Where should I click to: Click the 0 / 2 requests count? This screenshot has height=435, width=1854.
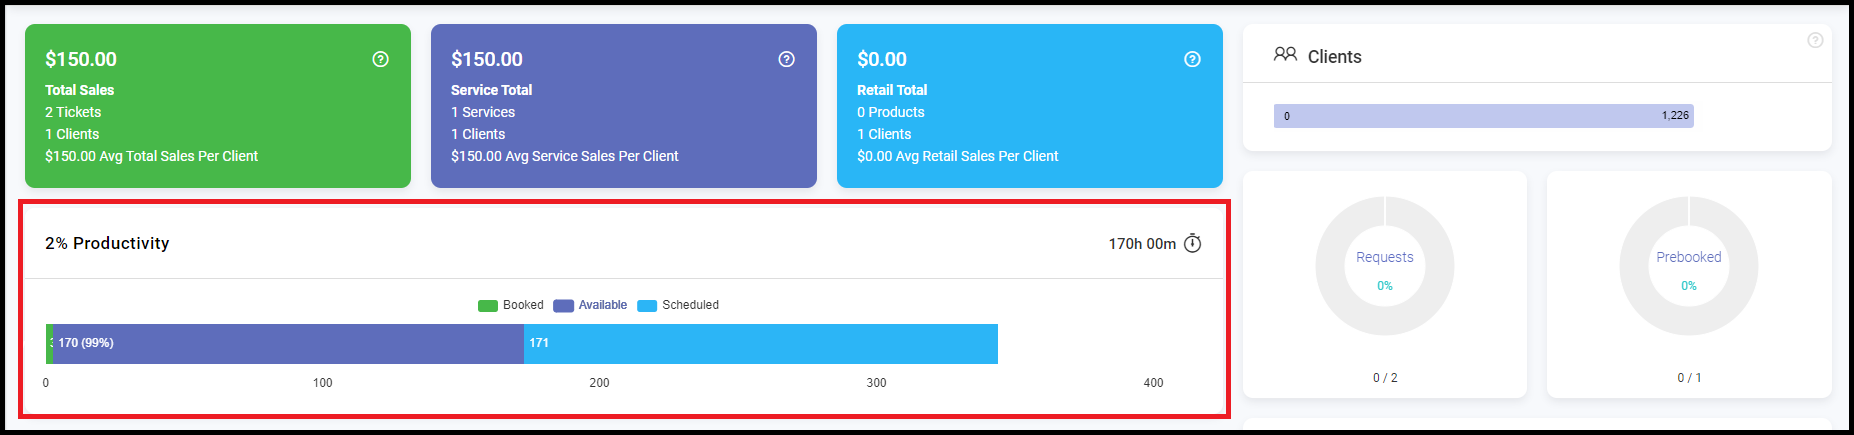click(1385, 378)
